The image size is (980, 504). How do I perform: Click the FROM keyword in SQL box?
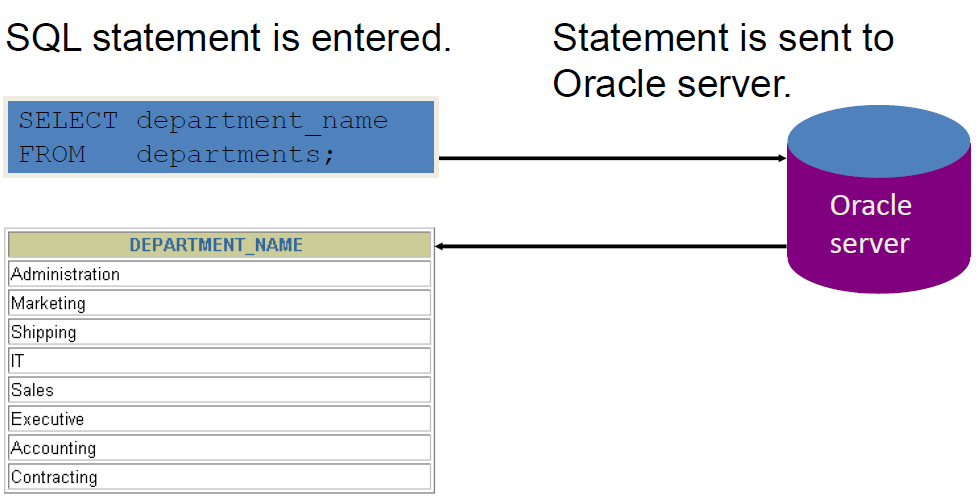[52, 154]
